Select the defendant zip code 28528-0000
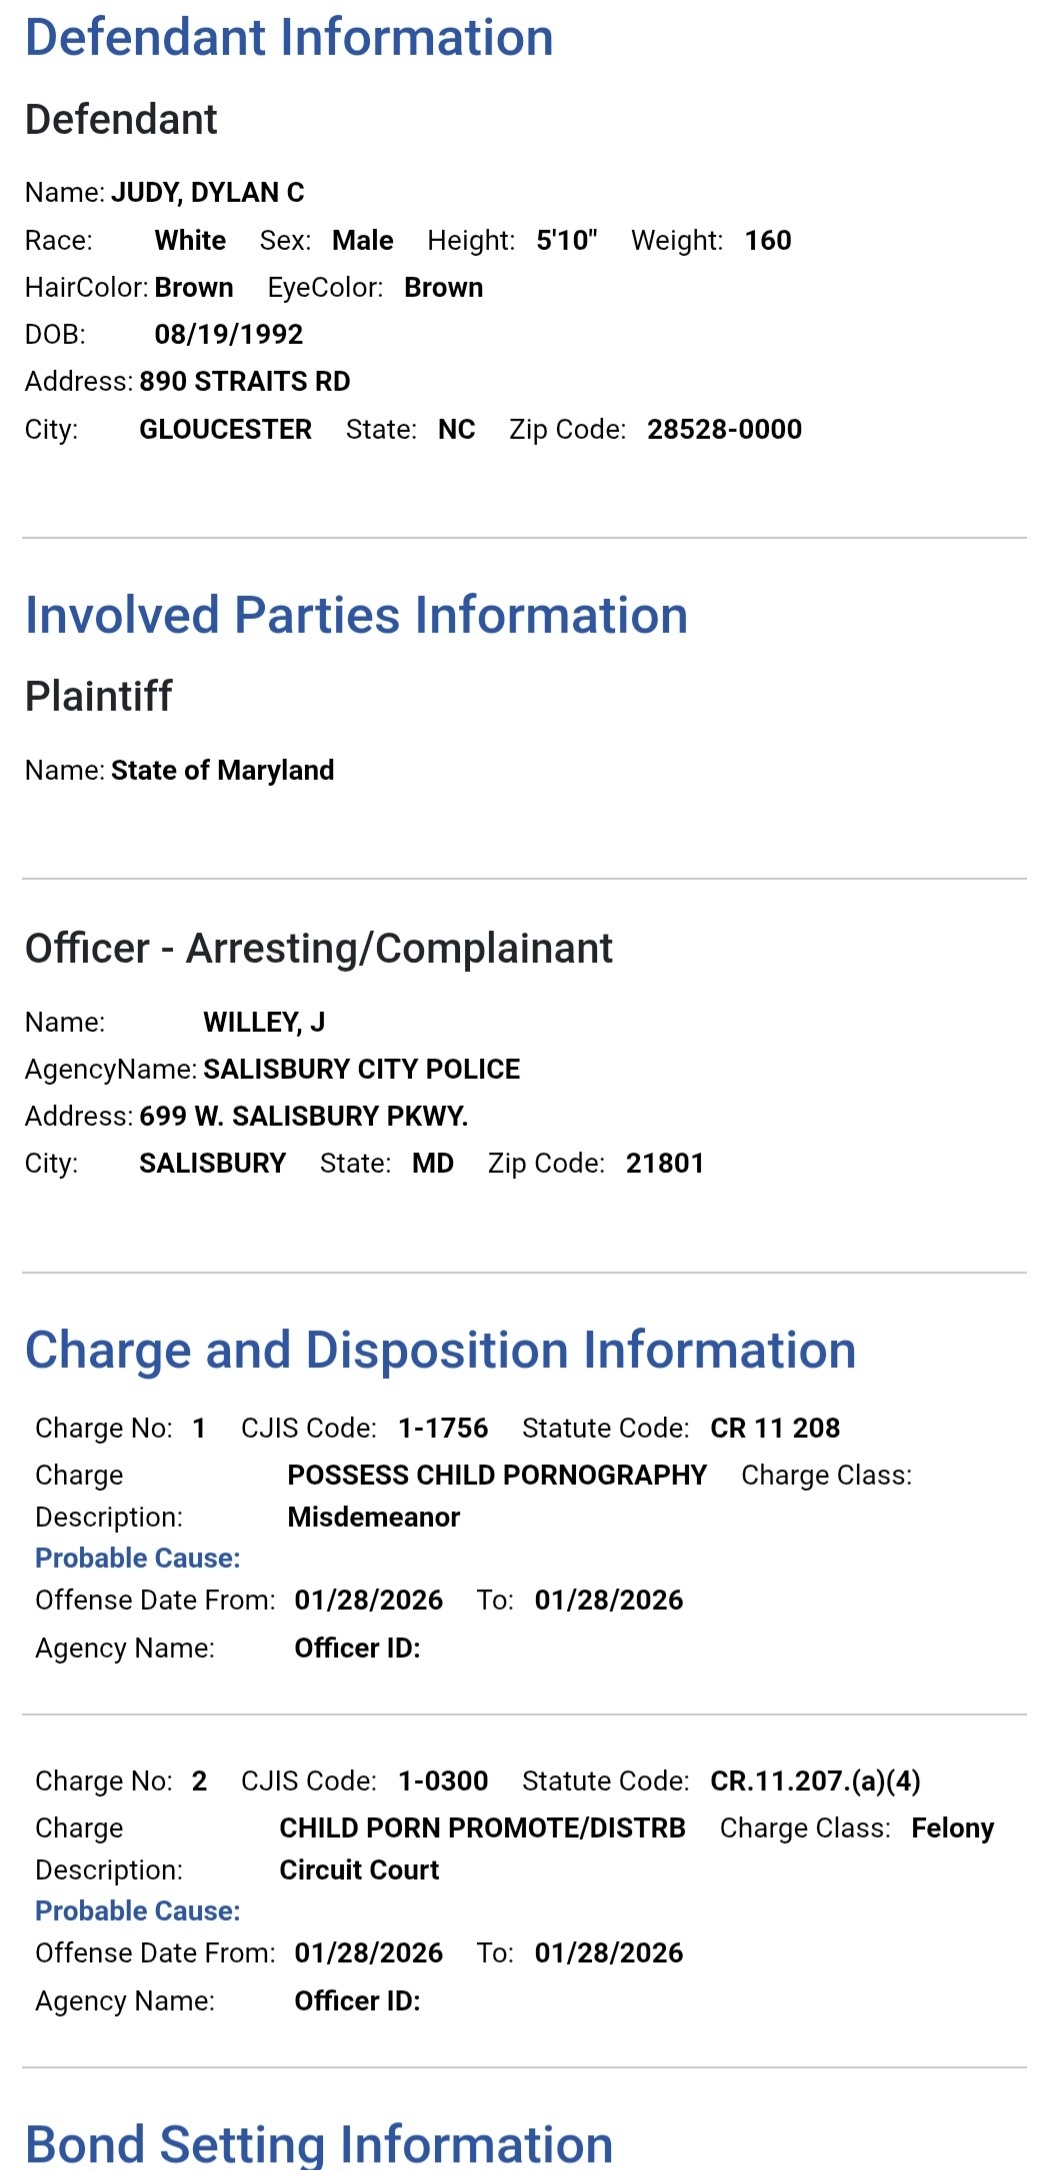The height and width of the screenshot is (2170, 1046). click(724, 429)
